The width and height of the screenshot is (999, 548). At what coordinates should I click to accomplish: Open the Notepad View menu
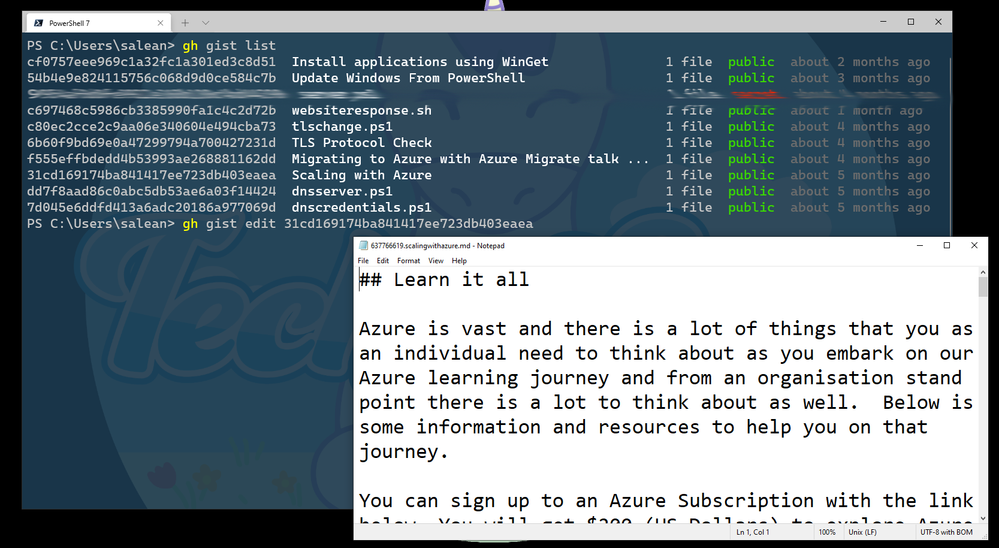click(436, 261)
